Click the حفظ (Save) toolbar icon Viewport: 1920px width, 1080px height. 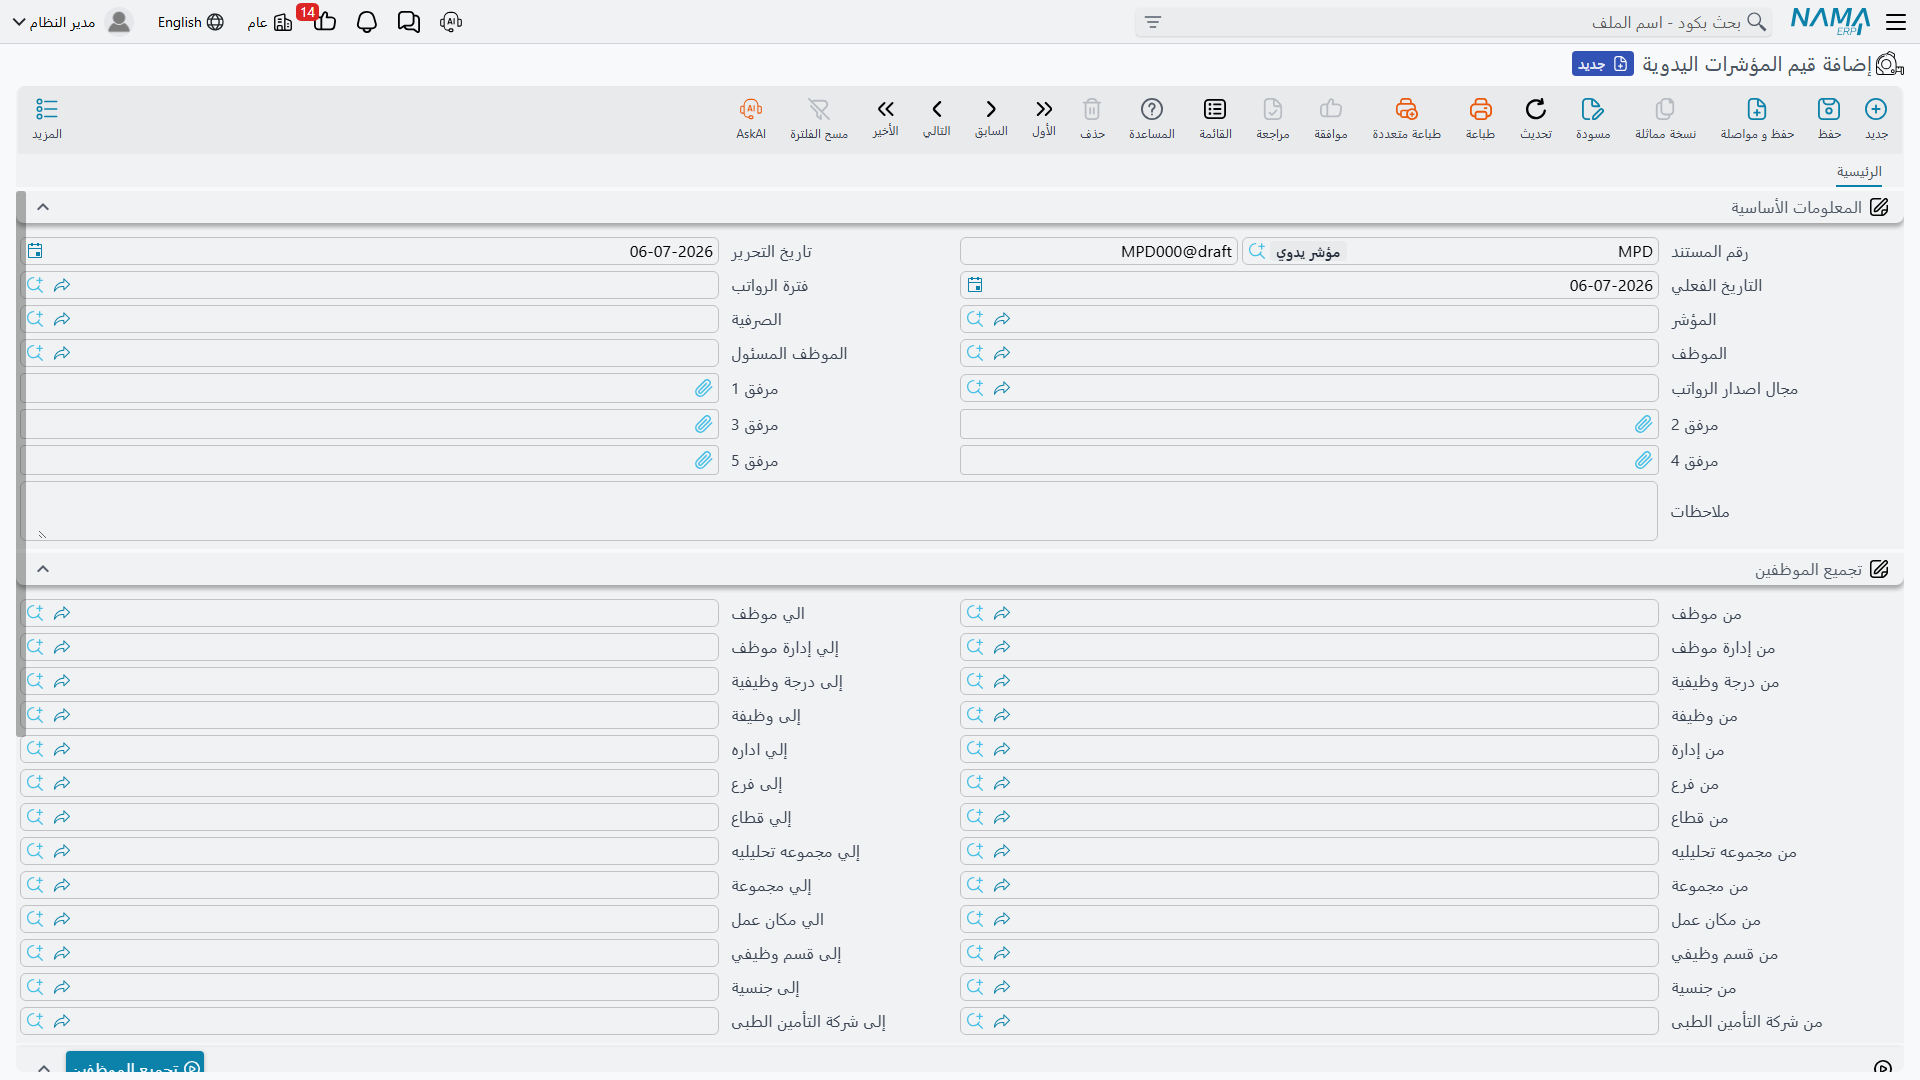(1829, 109)
